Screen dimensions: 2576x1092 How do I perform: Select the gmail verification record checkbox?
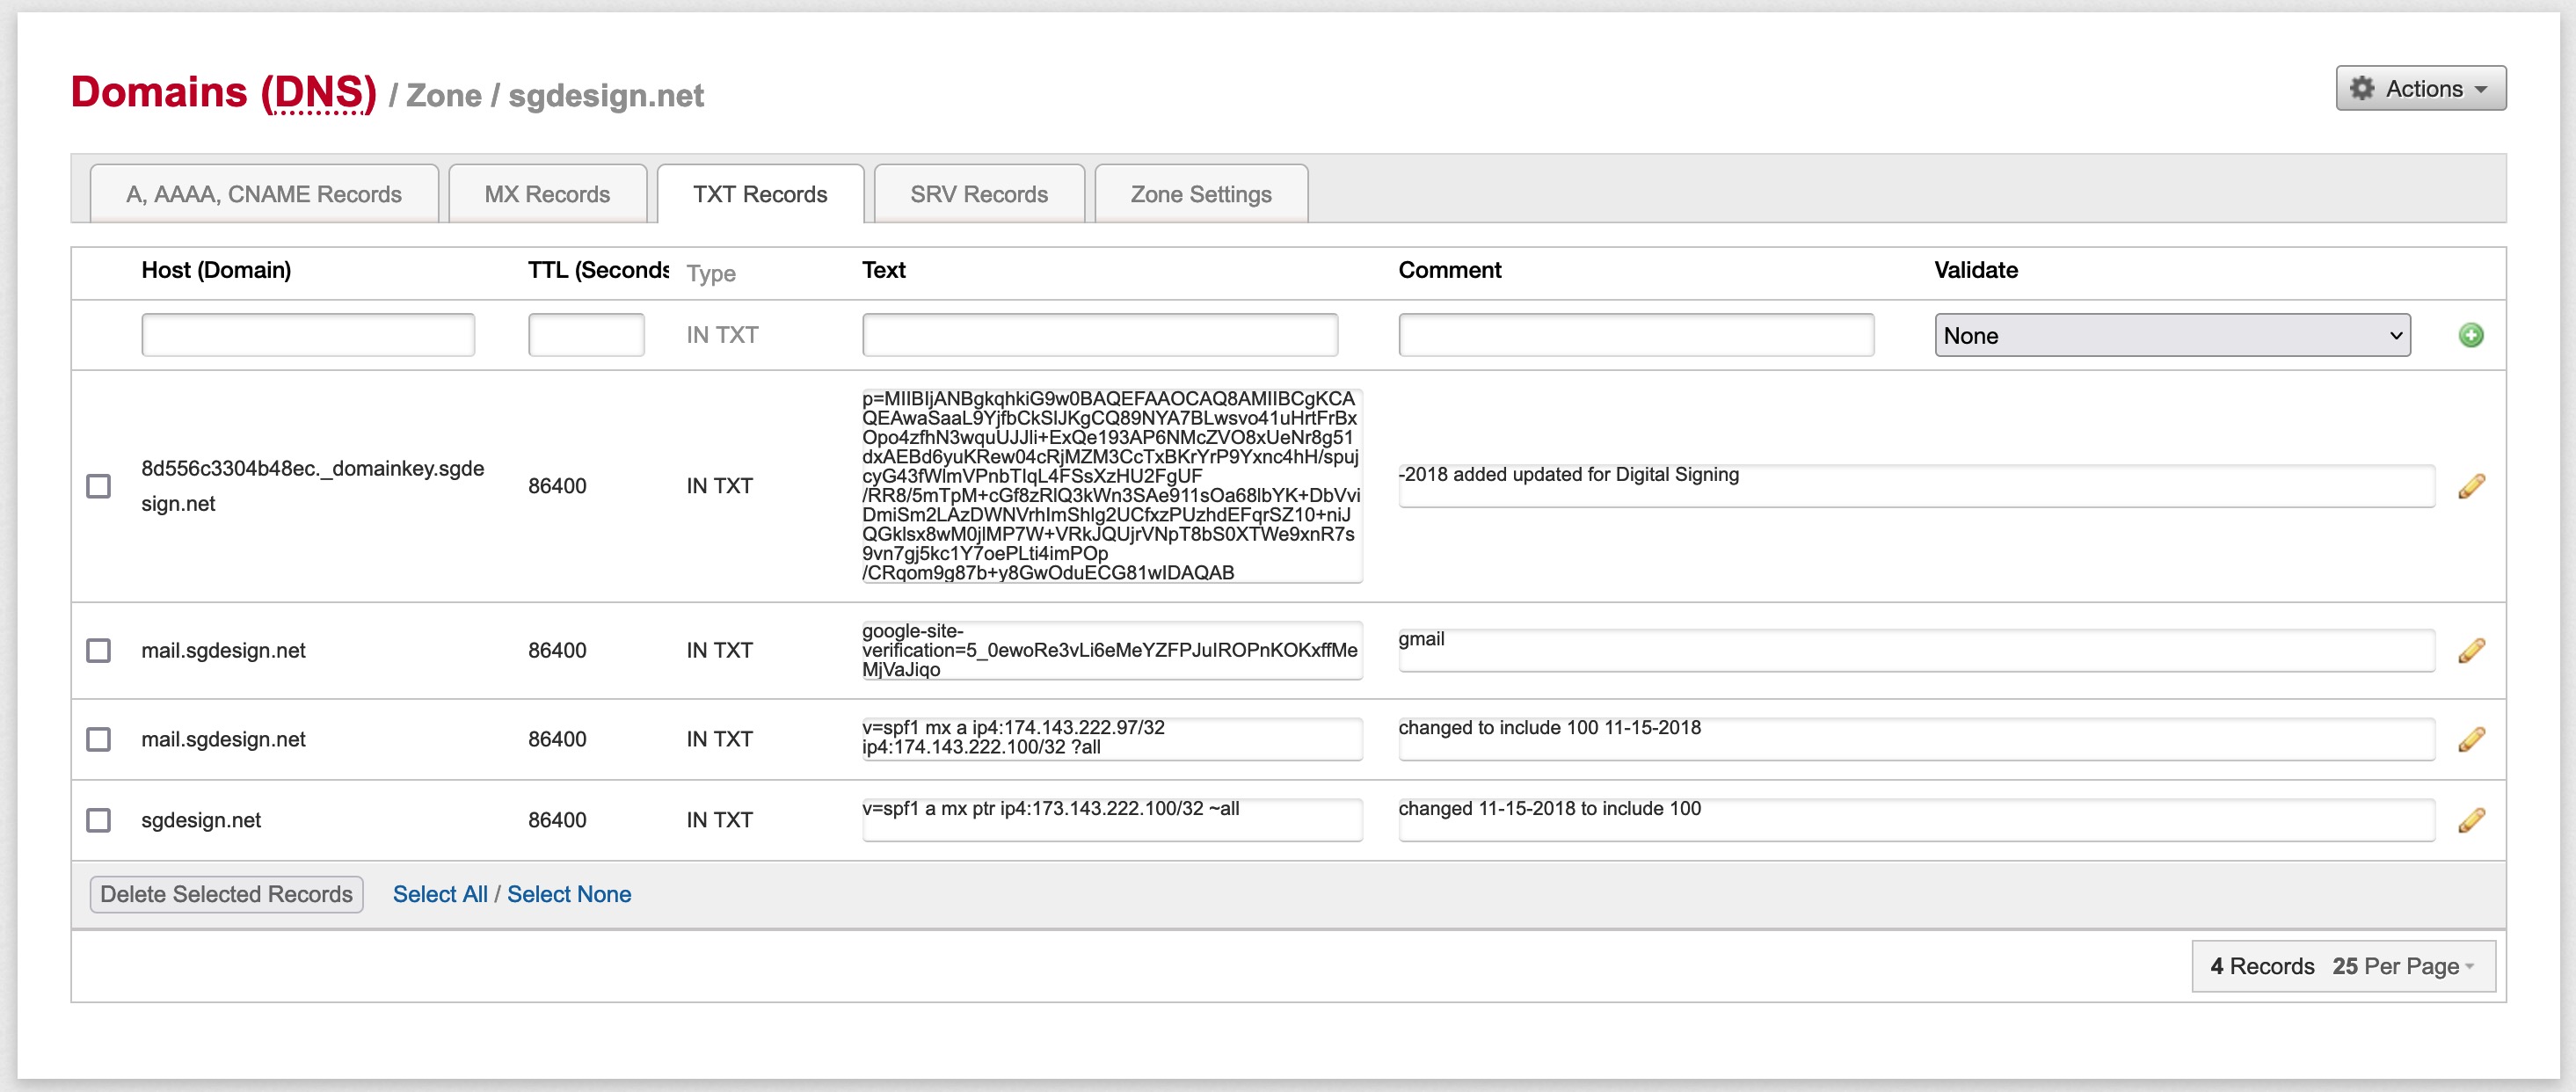click(x=98, y=651)
